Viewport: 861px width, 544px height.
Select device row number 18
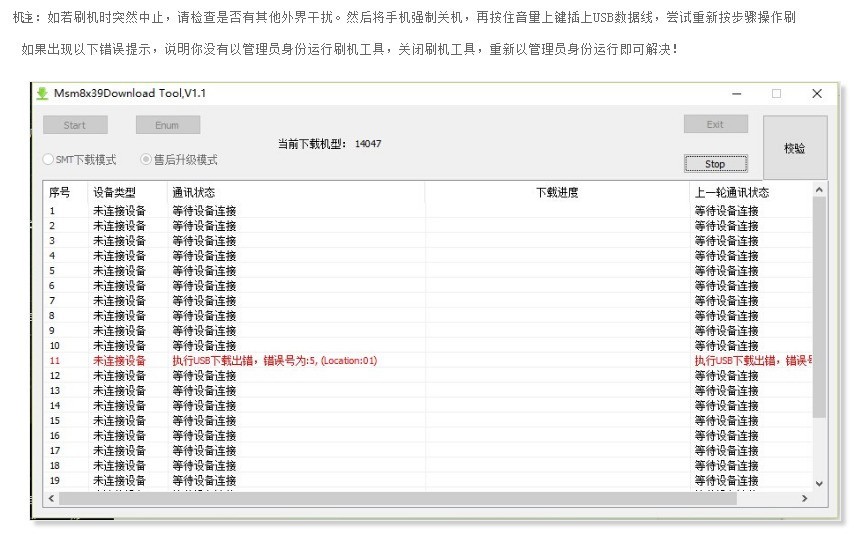coord(428,466)
